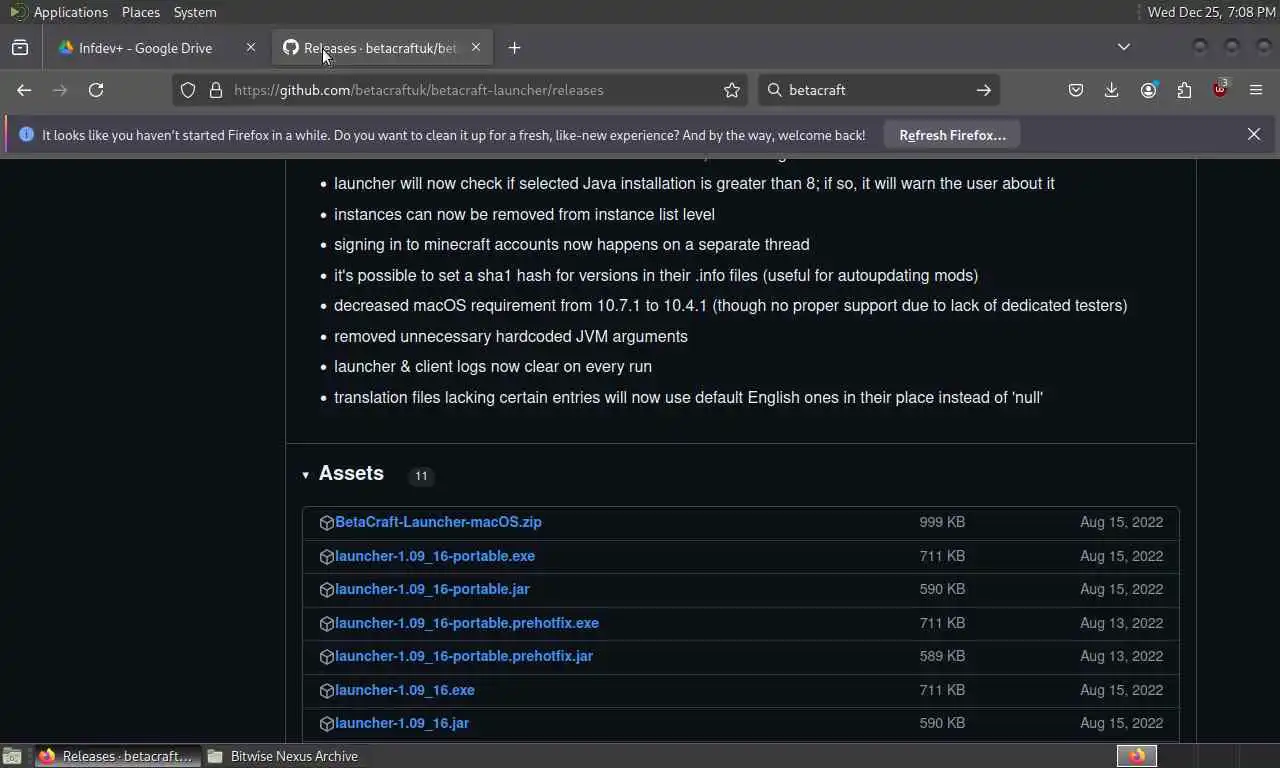This screenshot has width=1280, height=768.
Task: Click the search magnifier icon
Action: click(774, 90)
